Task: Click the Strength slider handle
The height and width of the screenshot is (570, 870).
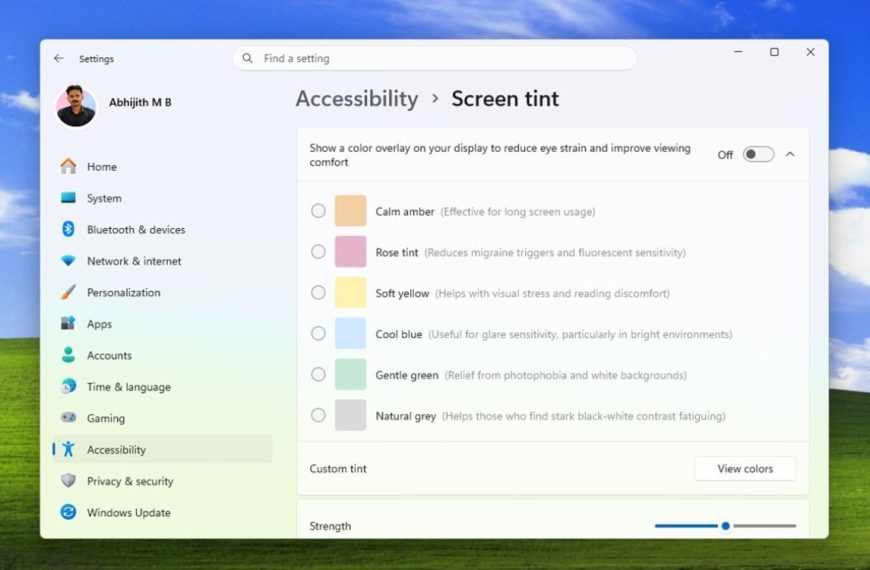Action: coord(725,526)
